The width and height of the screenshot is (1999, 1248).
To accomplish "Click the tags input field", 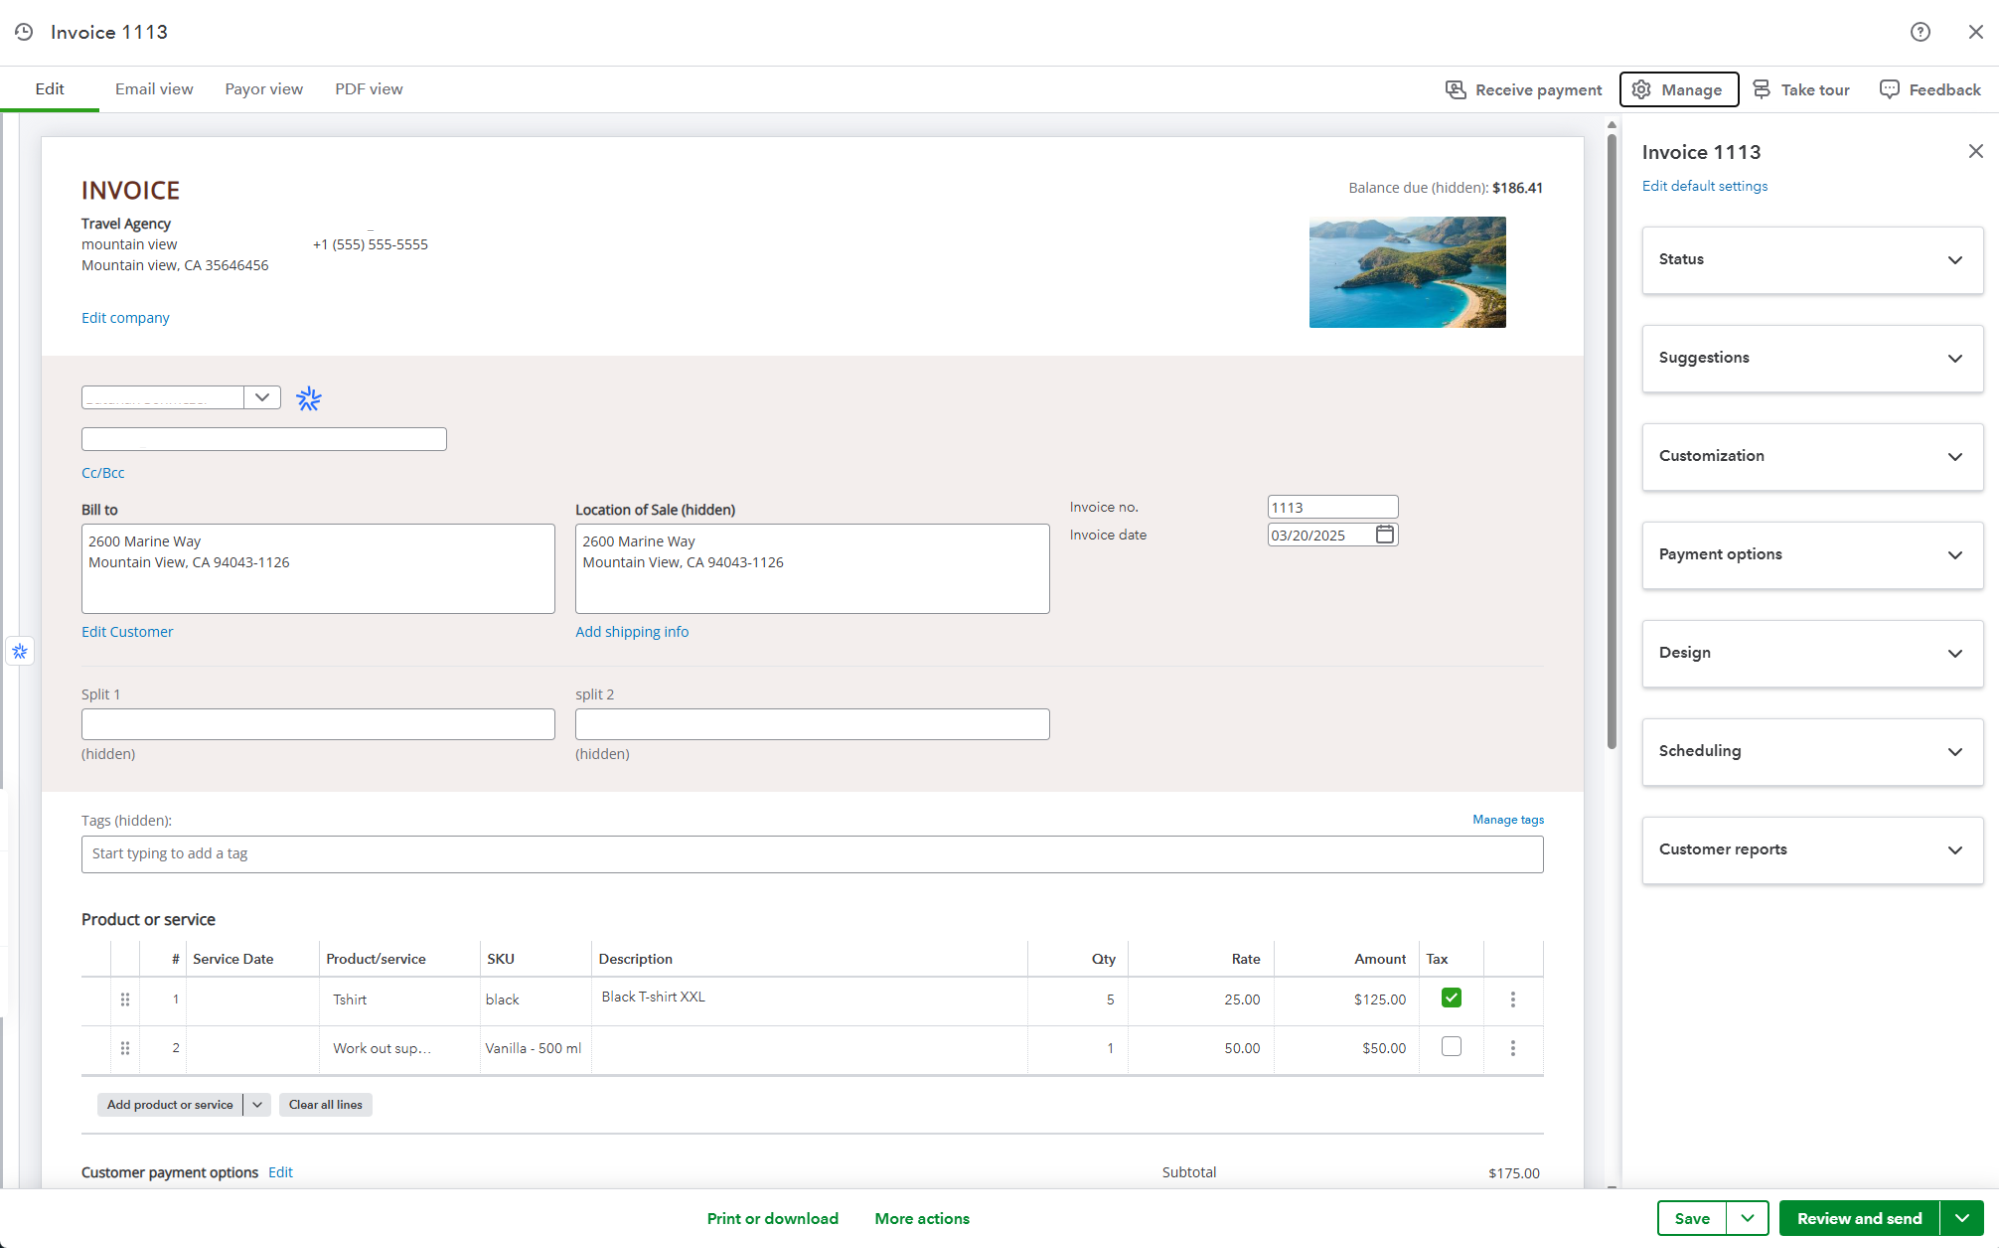I will point(811,854).
